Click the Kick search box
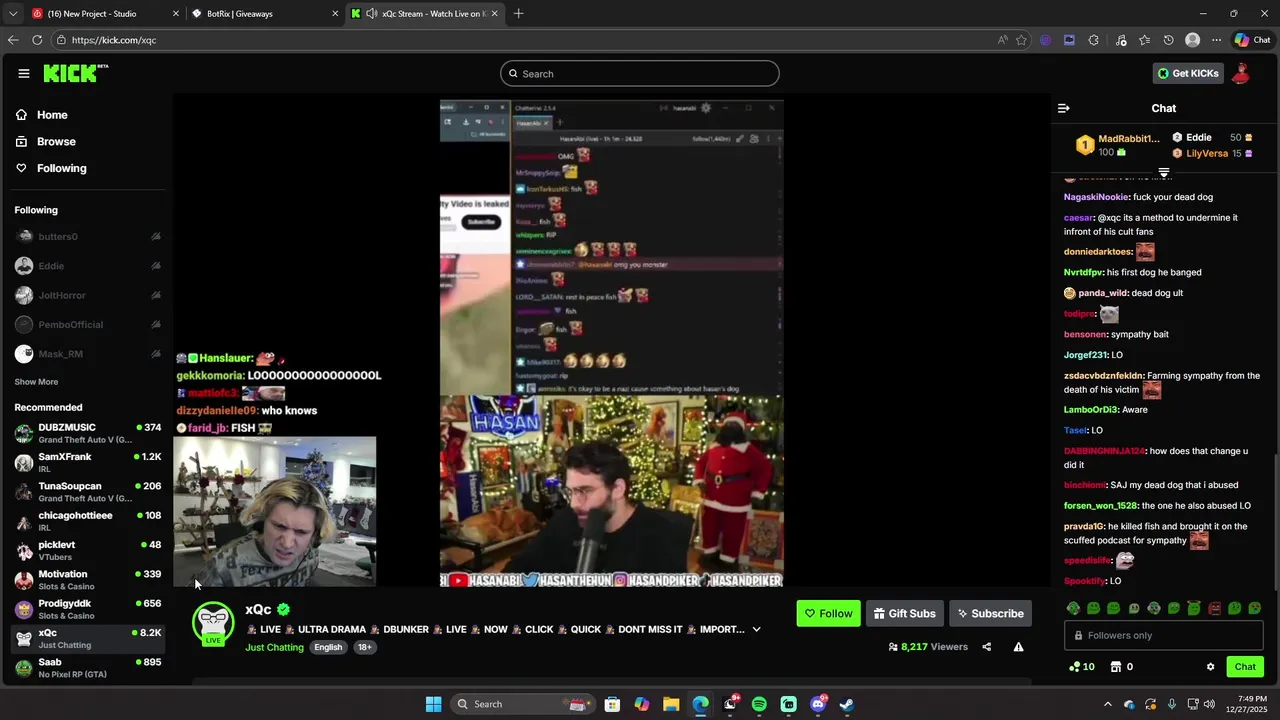This screenshot has width=1280, height=720. point(640,73)
